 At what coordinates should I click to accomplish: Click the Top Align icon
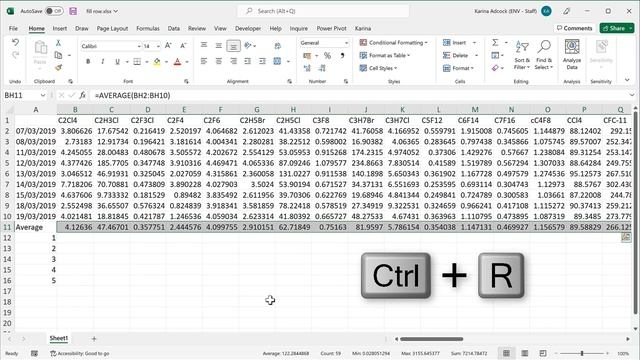204,45
